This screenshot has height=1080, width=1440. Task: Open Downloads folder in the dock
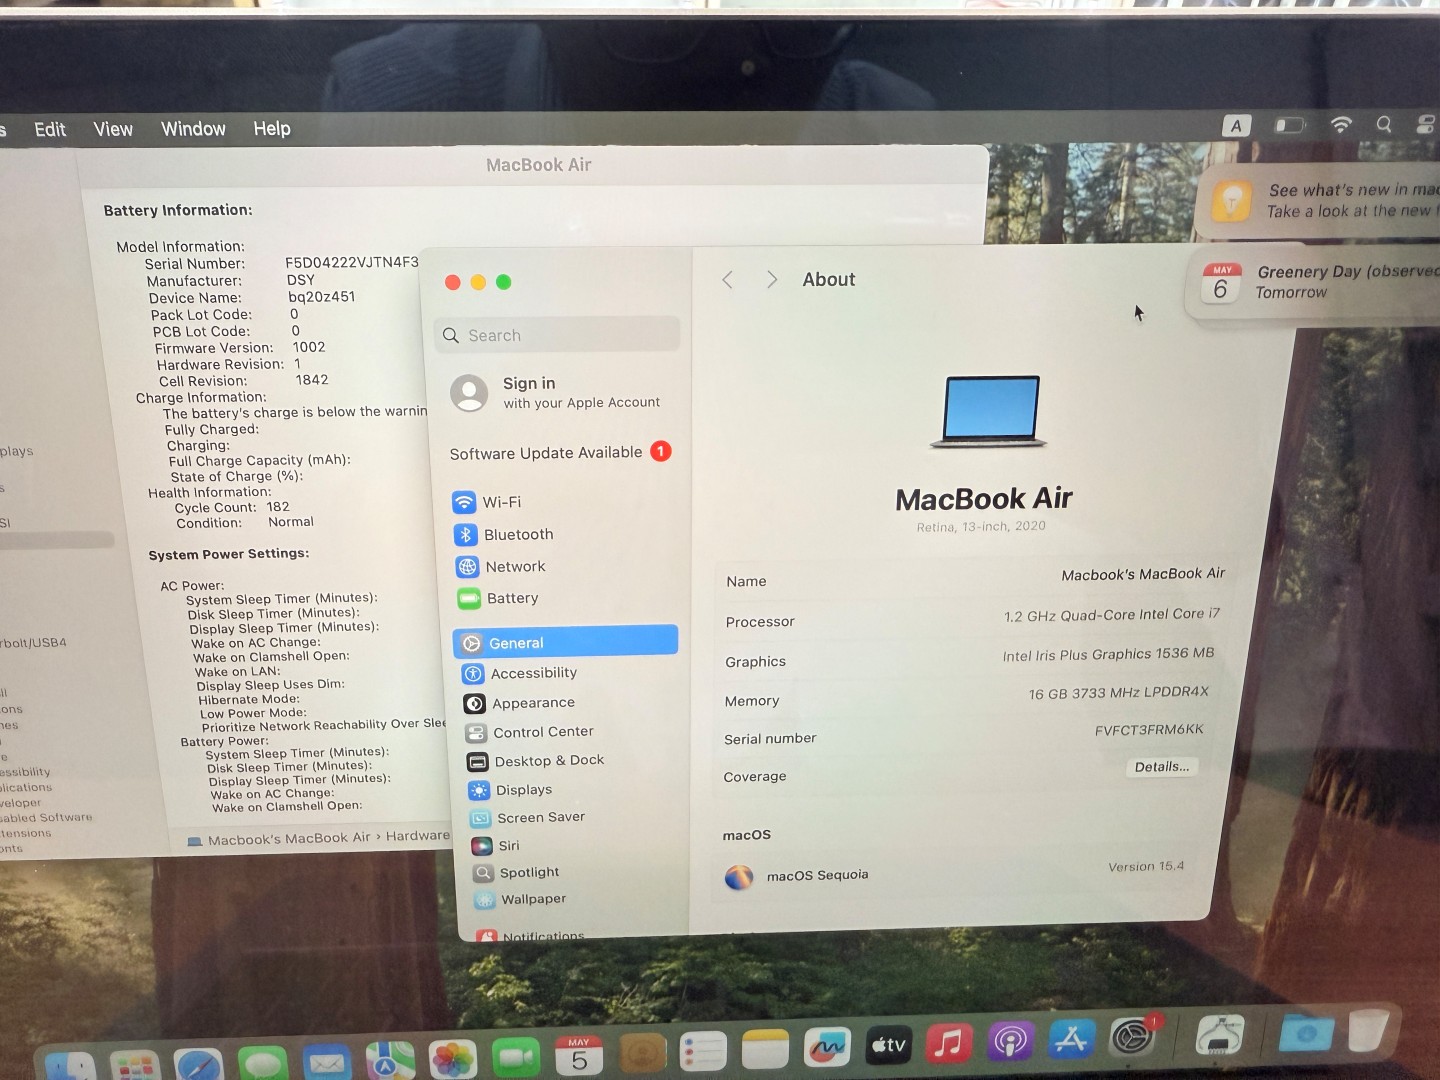coord(1306,1032)
